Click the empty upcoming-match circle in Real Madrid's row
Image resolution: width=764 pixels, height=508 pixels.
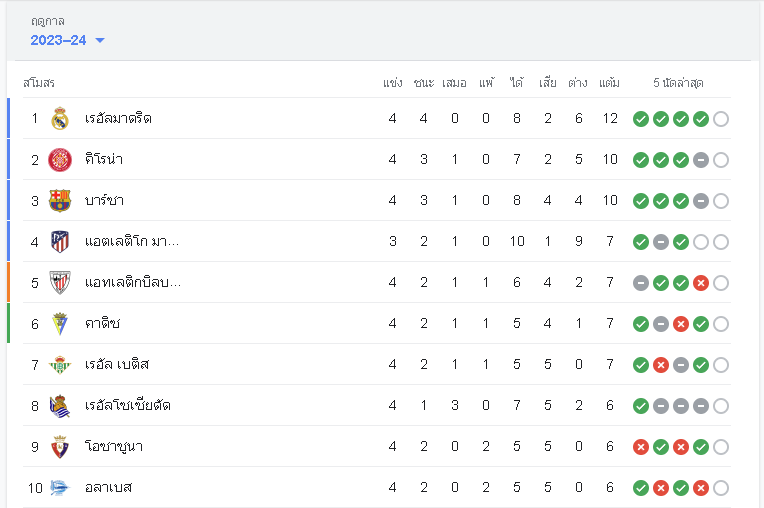(721, 119)
